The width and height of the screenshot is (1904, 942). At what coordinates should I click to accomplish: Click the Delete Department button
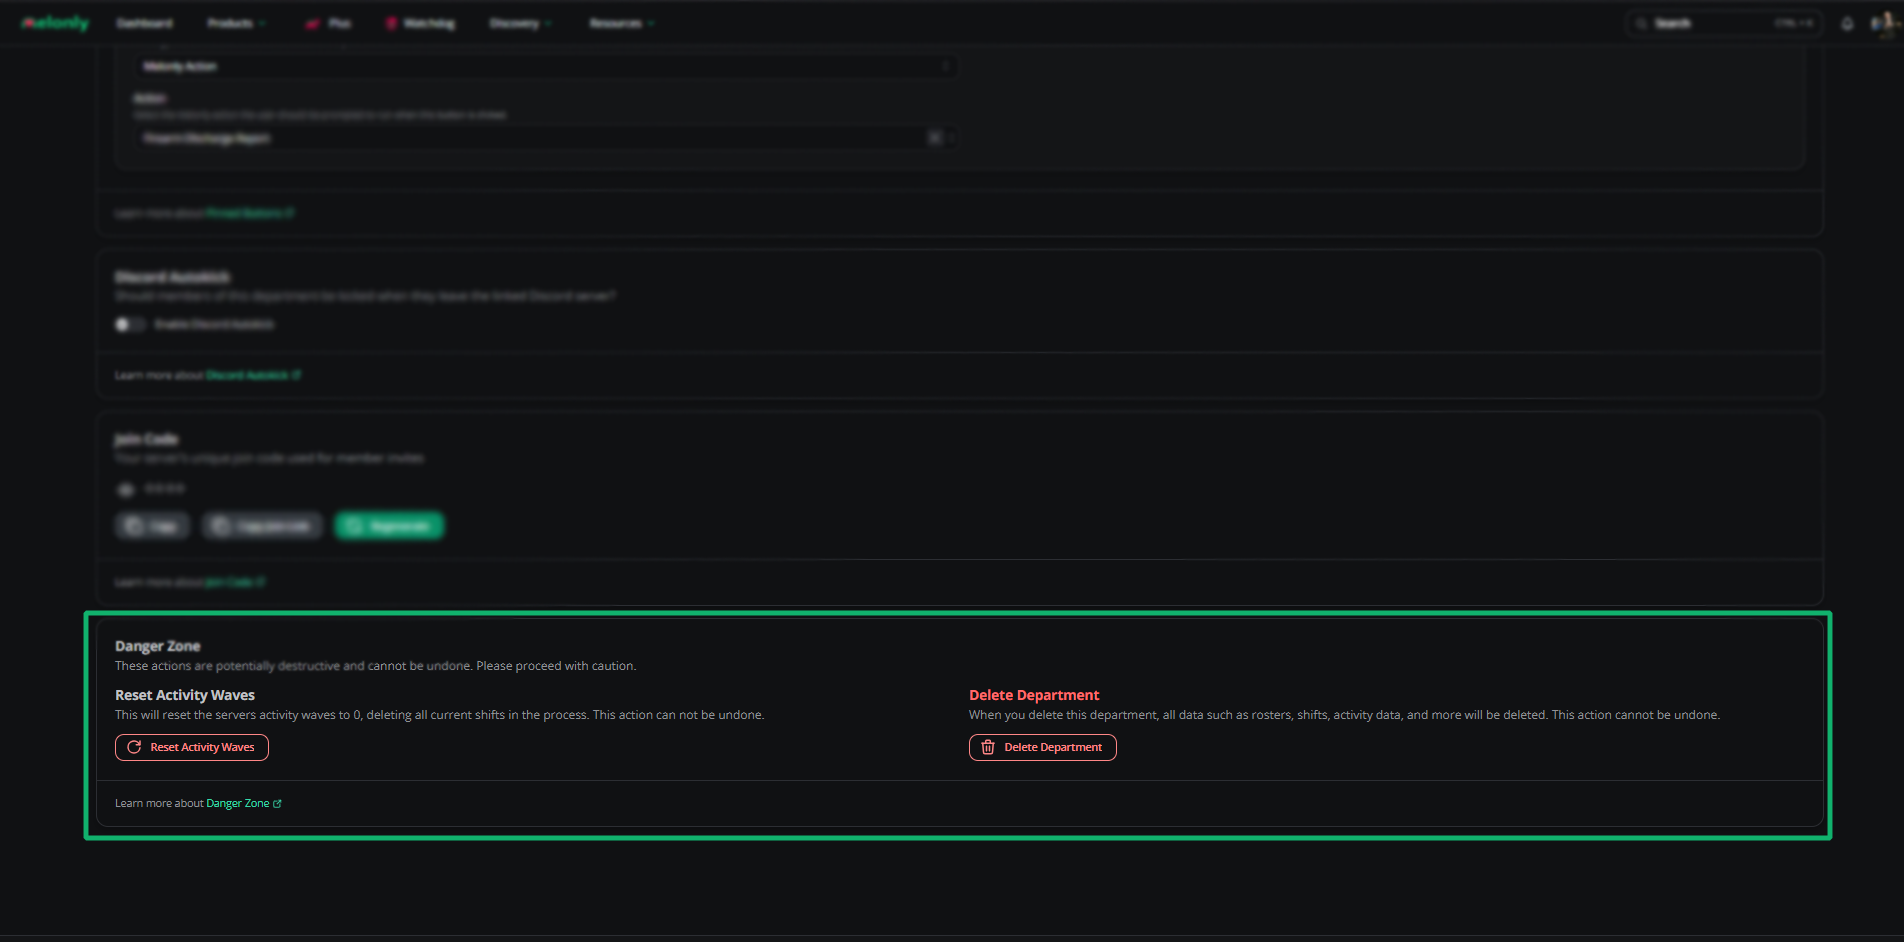[x=1042, y=747]
